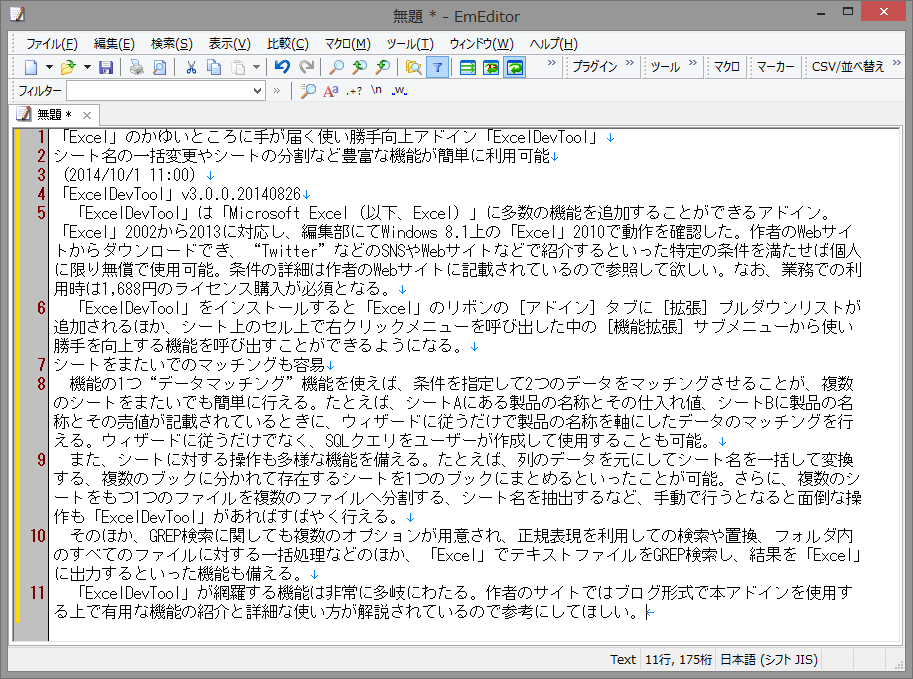Viewport: 913px width, 679px height.
Task: Open Find with magnifier icon
Action: [336, 68]
